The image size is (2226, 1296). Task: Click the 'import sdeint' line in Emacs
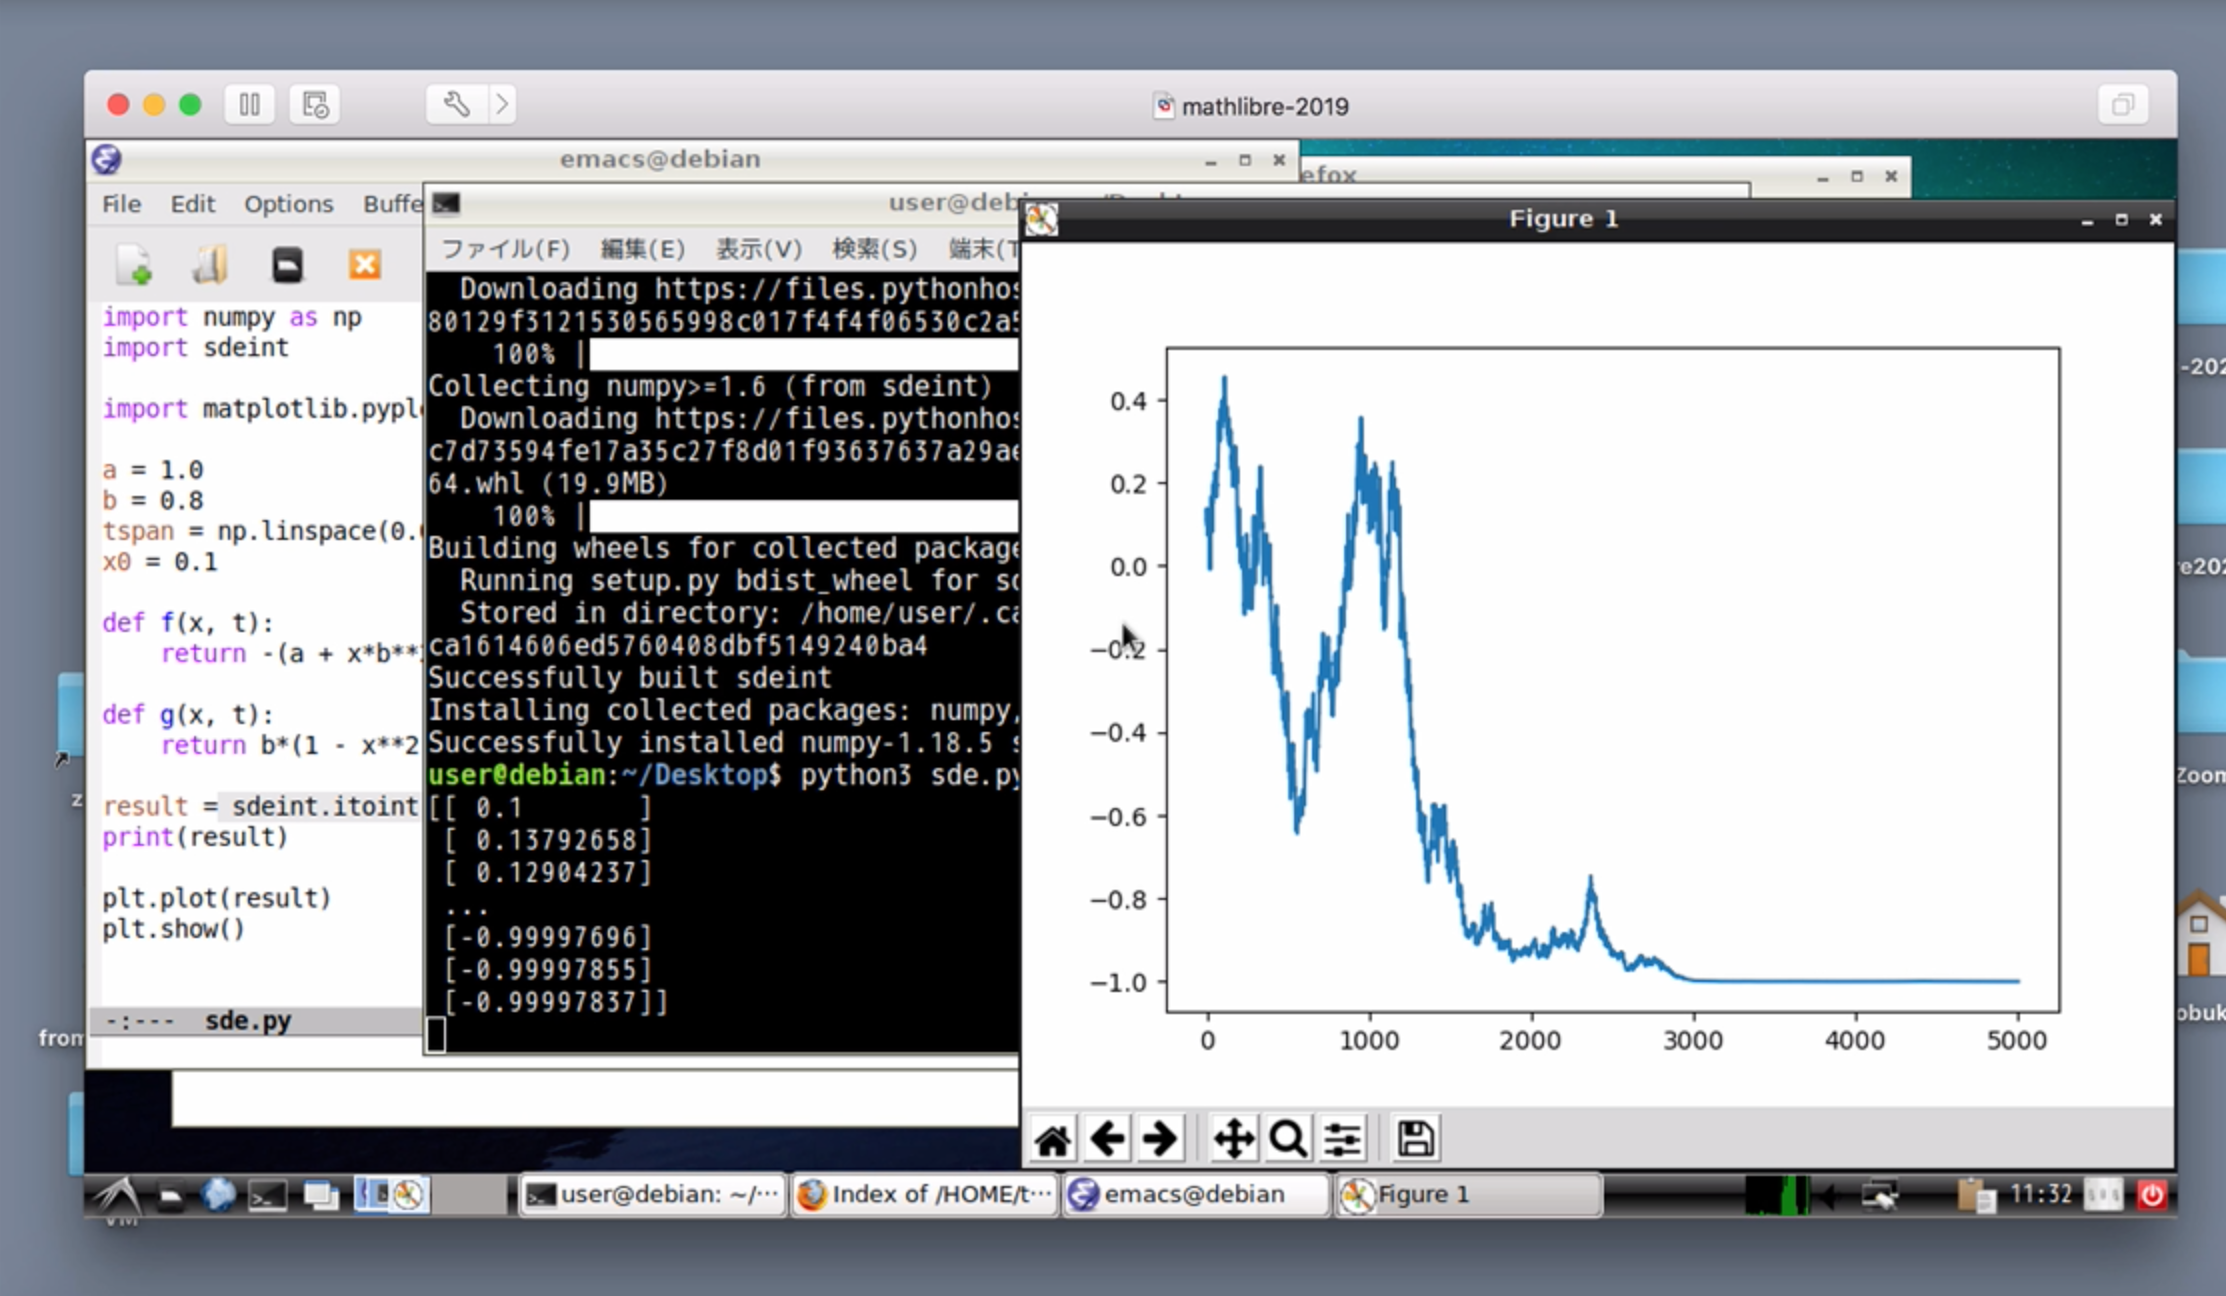click(x=195, y=347)
